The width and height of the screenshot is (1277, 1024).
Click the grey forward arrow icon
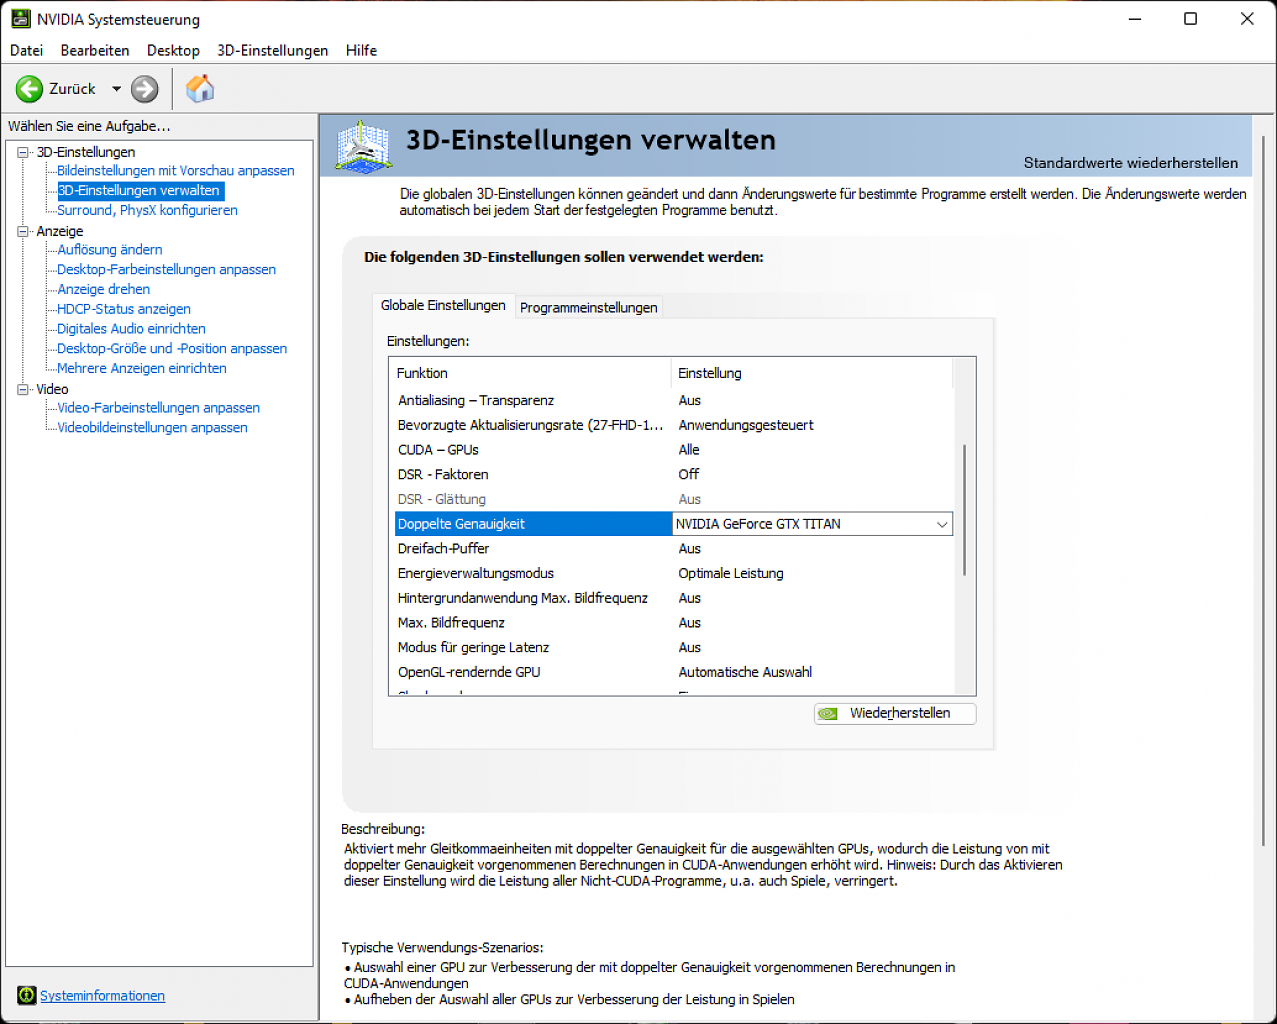[145, 89]
